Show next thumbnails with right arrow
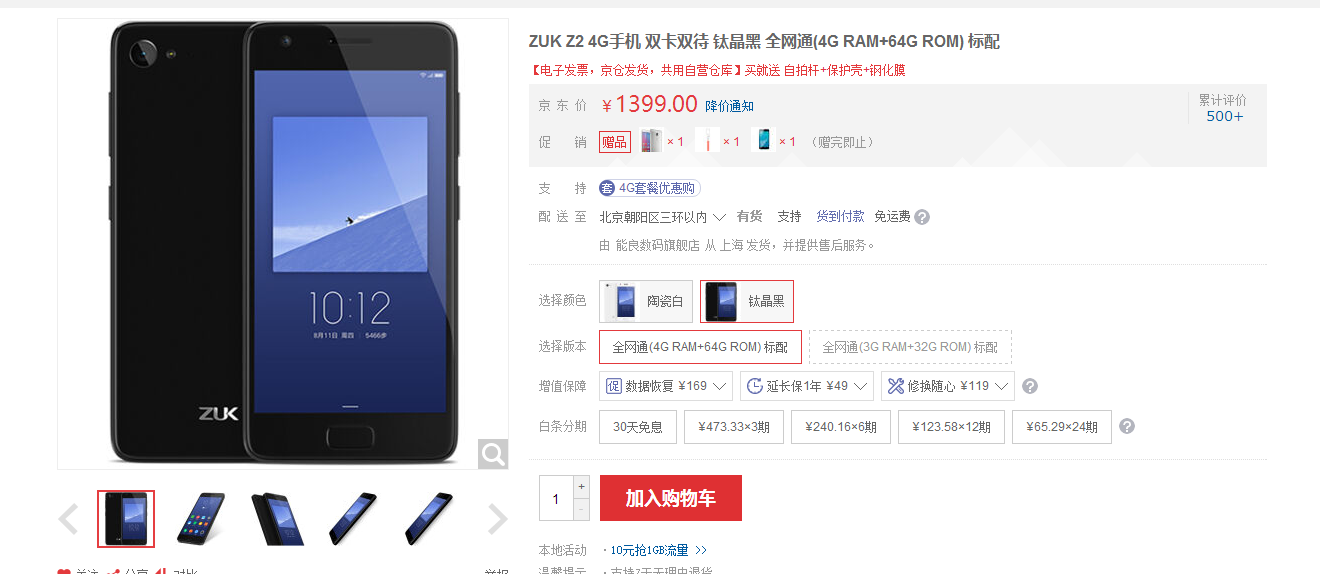1320x574 pixels. click(x=497, y=519)
